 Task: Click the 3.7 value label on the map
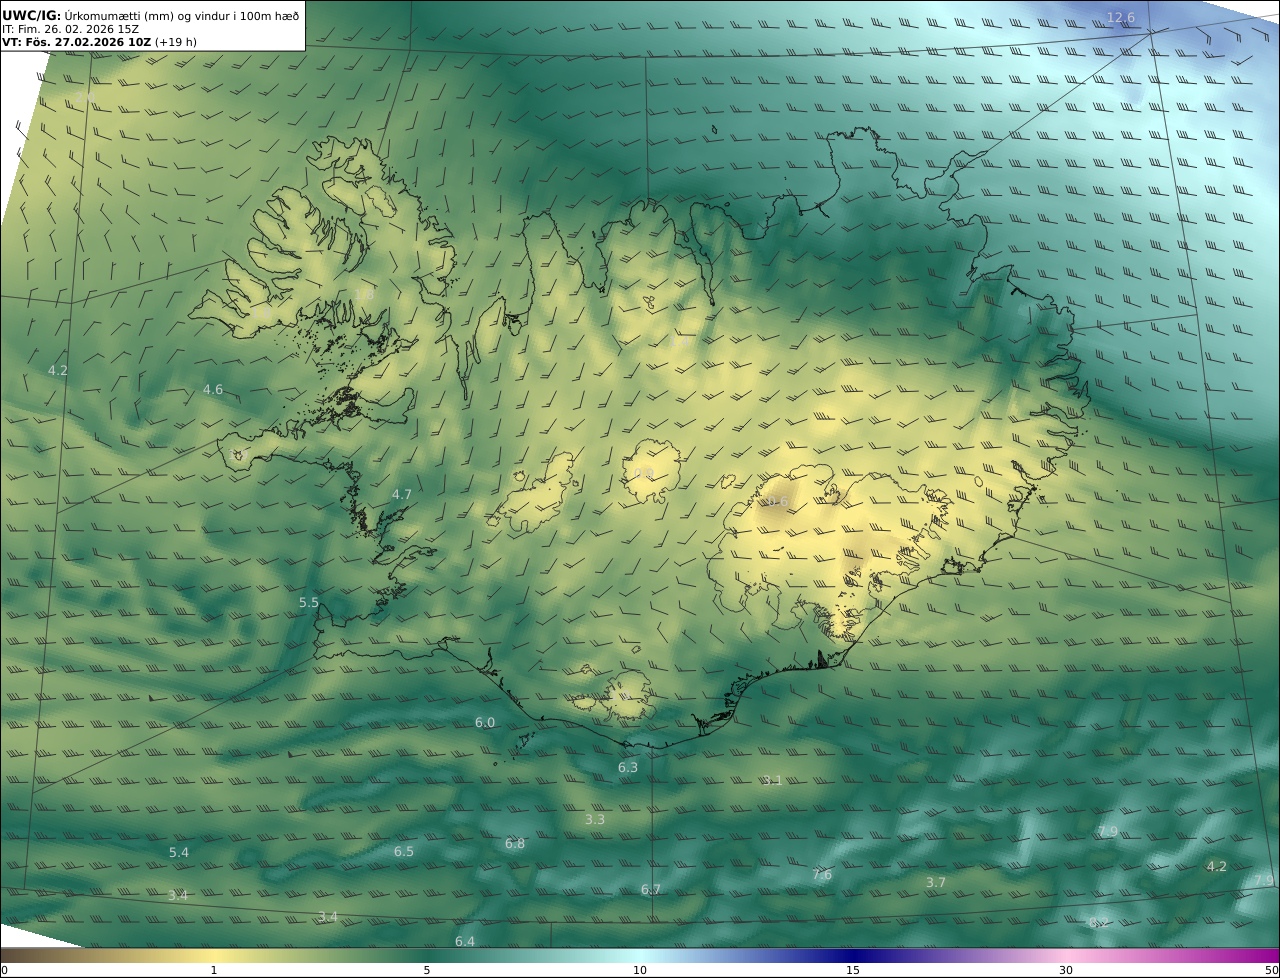935,882
